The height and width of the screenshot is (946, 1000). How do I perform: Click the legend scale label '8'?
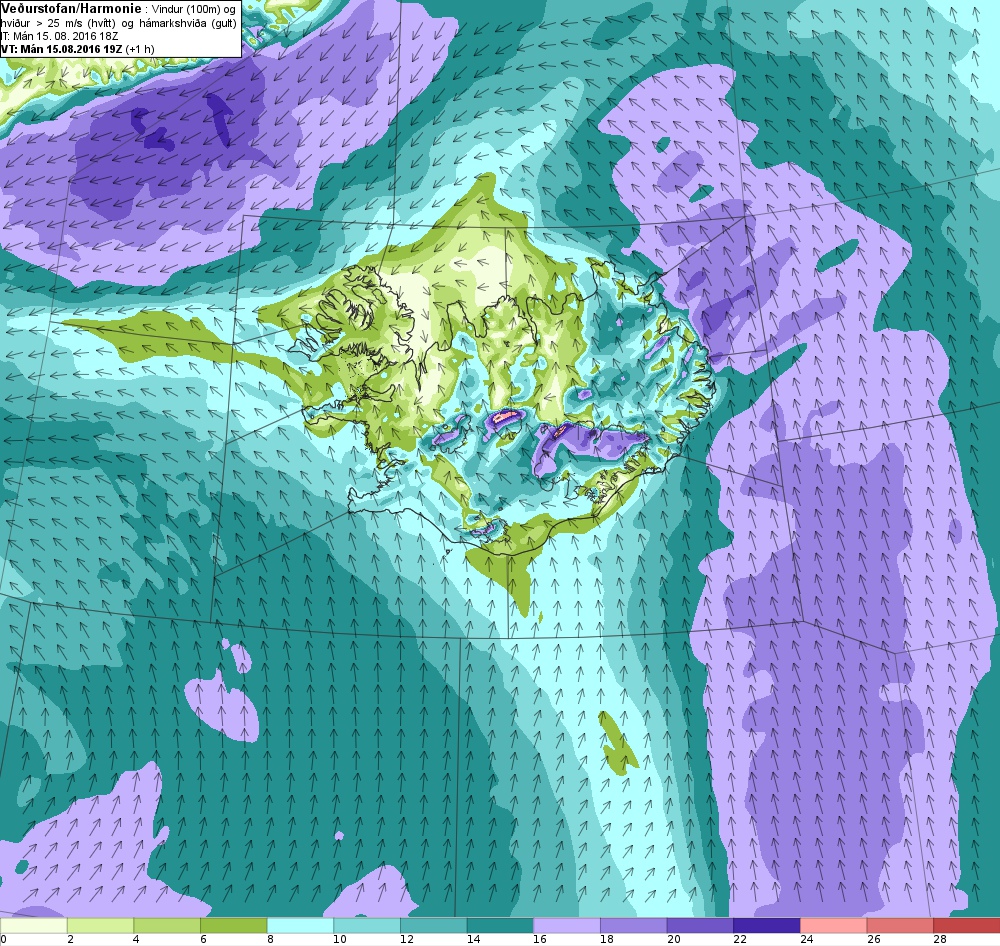270,939
